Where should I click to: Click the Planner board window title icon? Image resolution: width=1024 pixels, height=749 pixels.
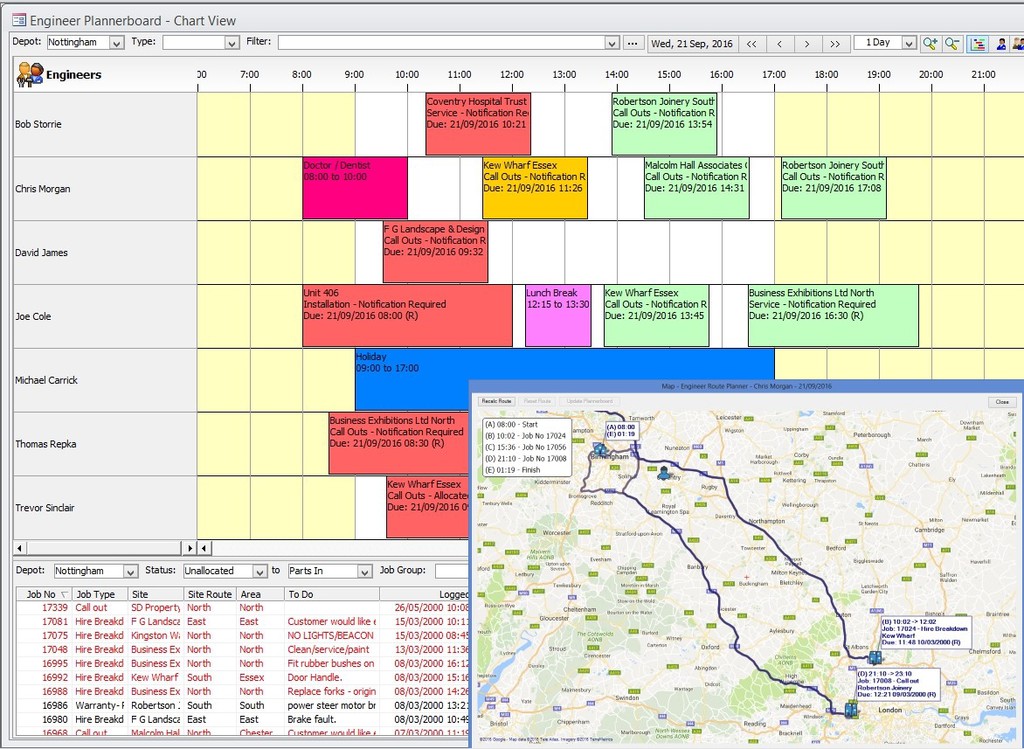click(x=19, y=20)
